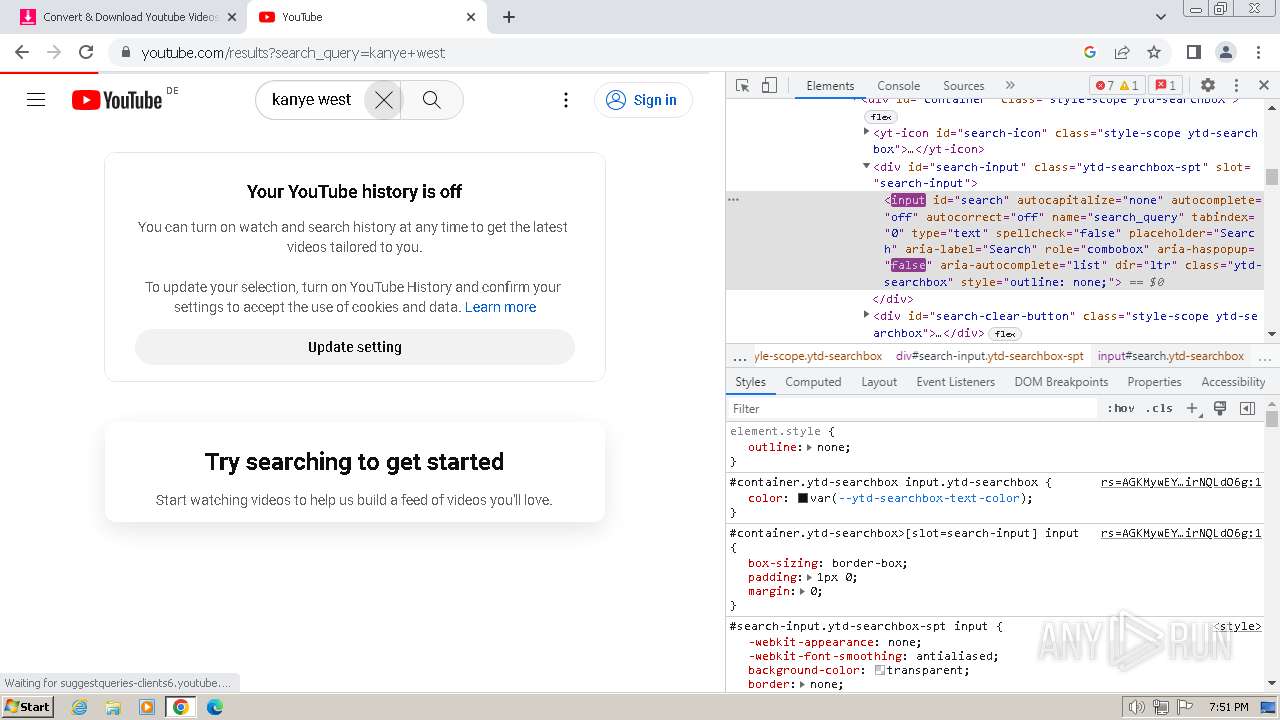Screen dimensions: 1280x720
Task: Open DevTools customize three-dot menu
Action: coord(1236,85)
